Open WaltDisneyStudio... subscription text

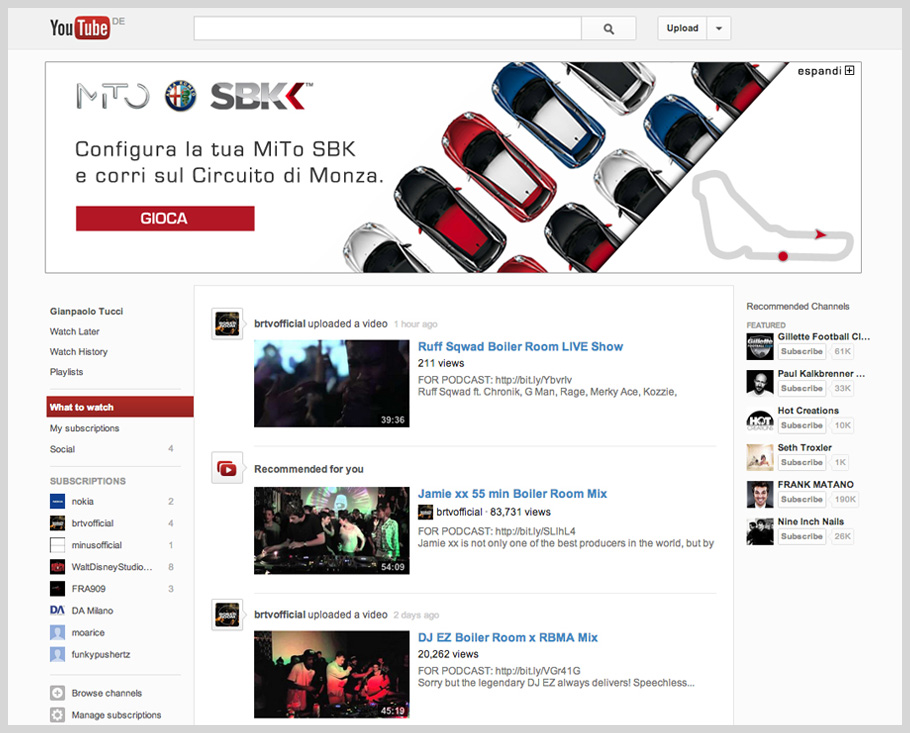pyautogui.click(x=112, y=567)
